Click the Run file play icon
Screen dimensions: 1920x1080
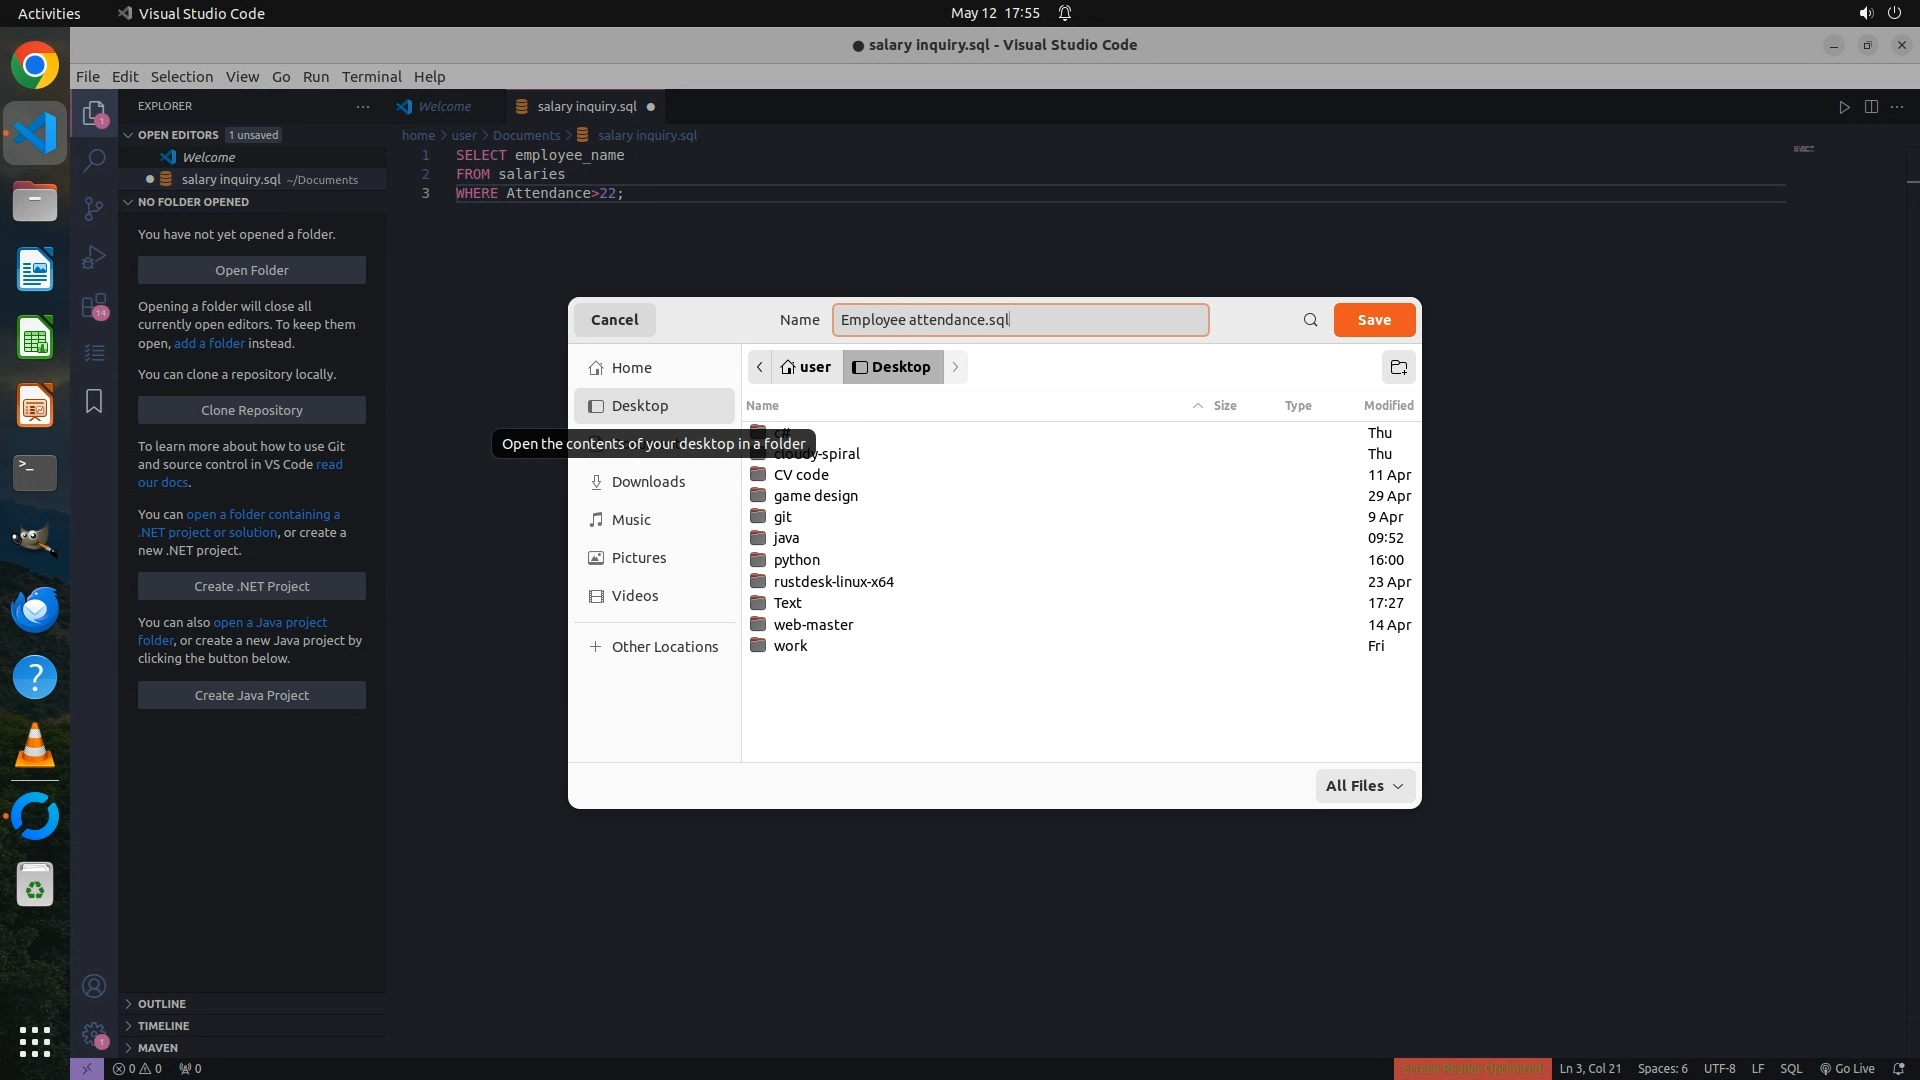coord(1844,107)
